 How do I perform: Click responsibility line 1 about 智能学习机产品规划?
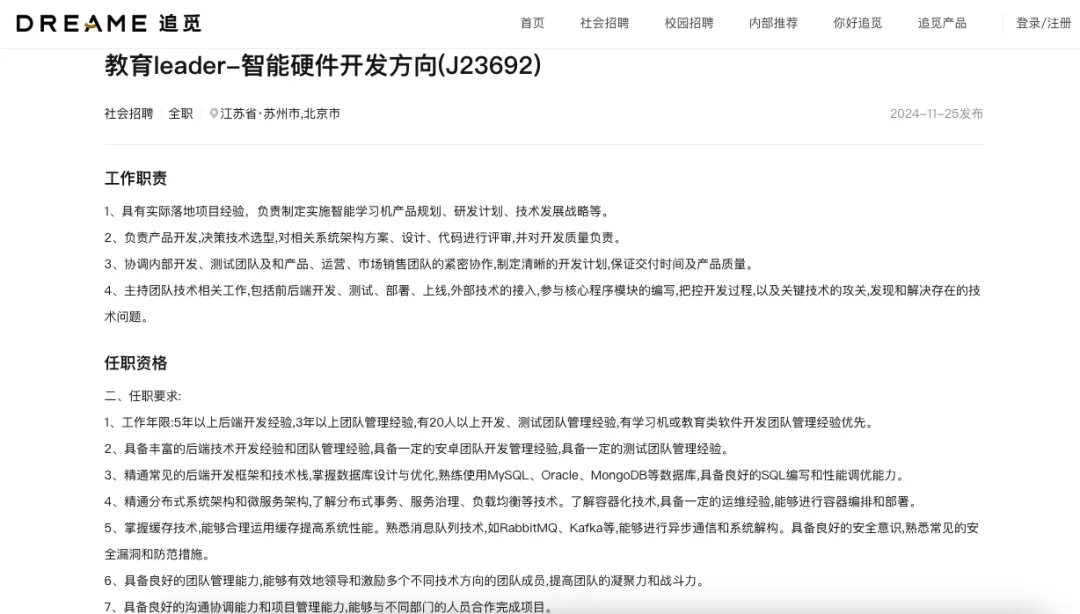[358, 212]
